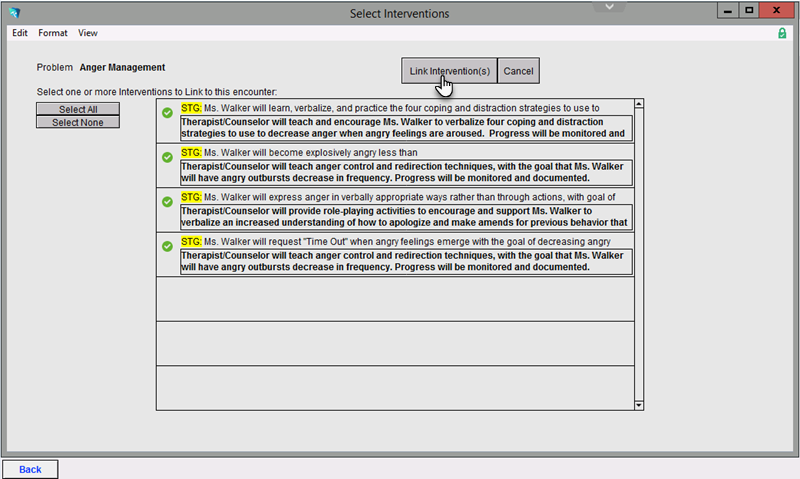Click scrollbar down arrow of interventions list
This screenshot has width=800, height=479.
tap(639, 406)
